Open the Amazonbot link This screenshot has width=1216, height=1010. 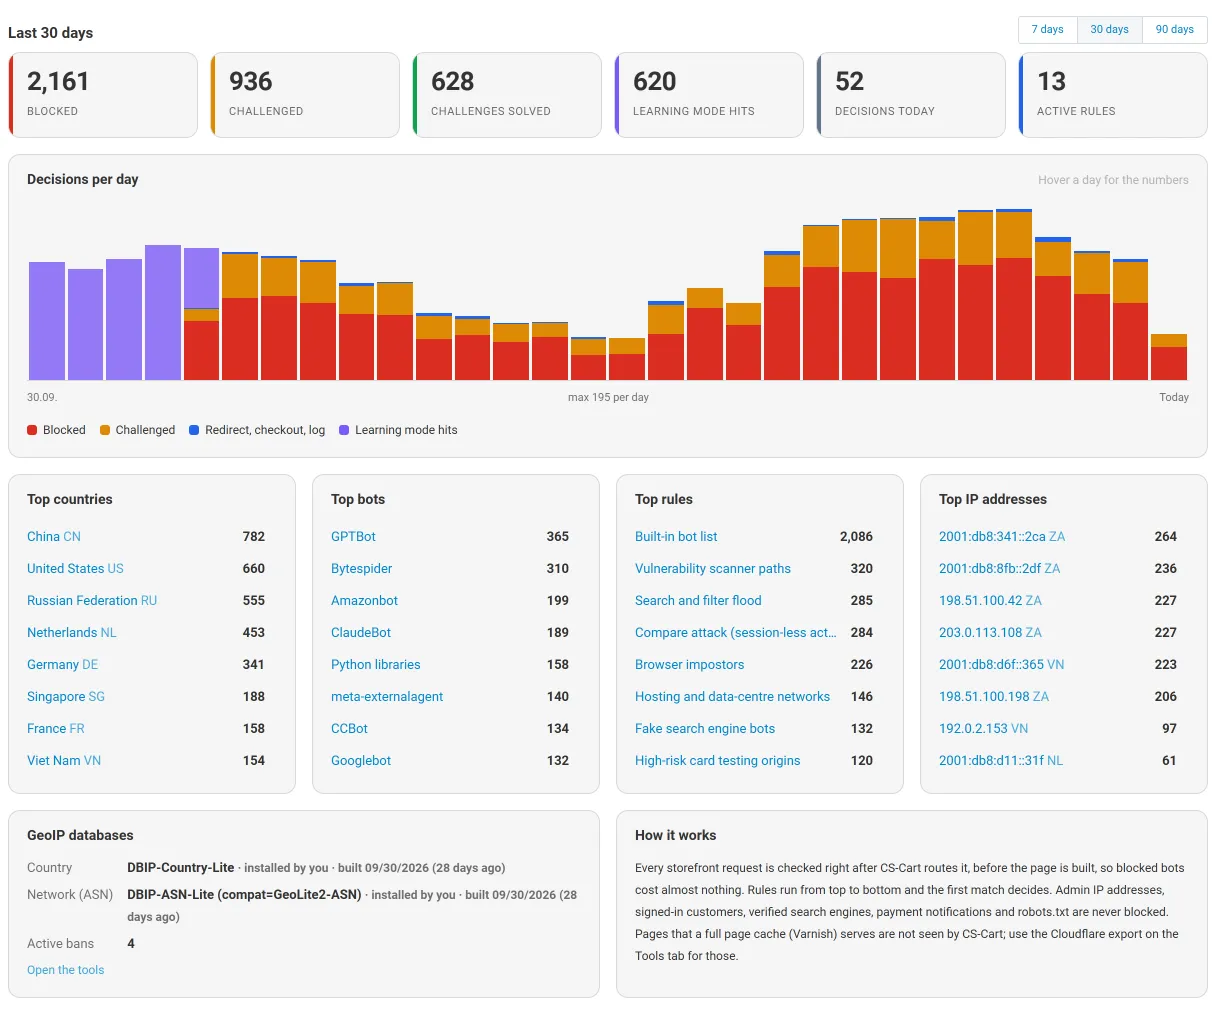point(364,601)
